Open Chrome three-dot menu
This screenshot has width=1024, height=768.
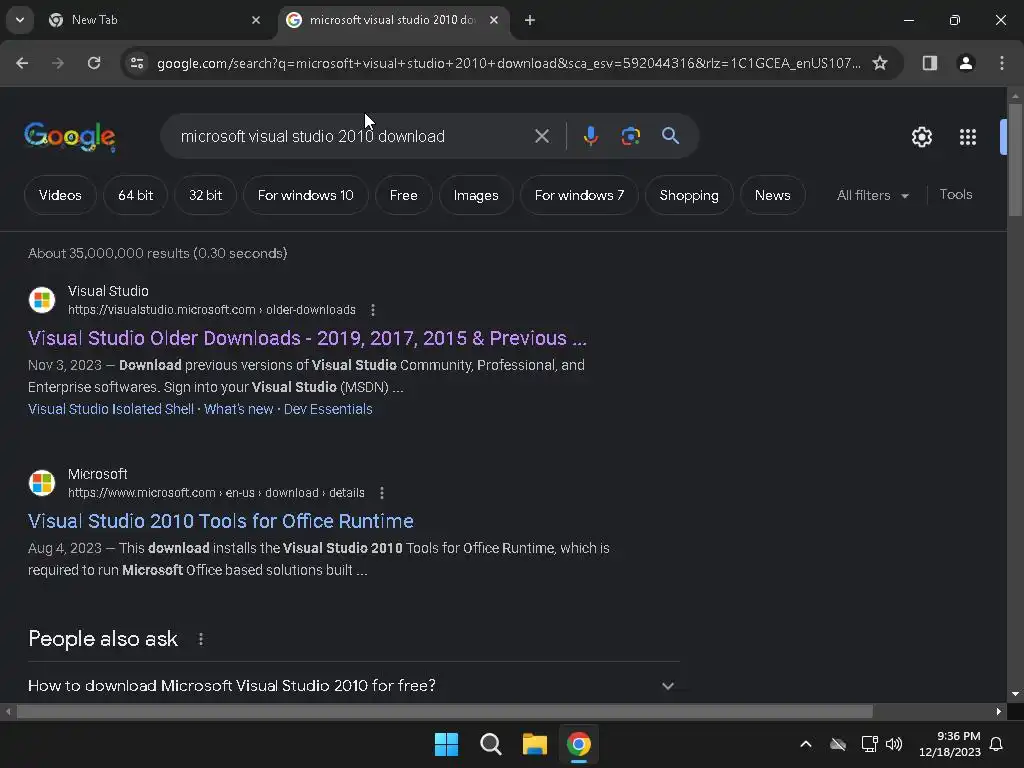pyautogui.click(x=1002, y=63)
